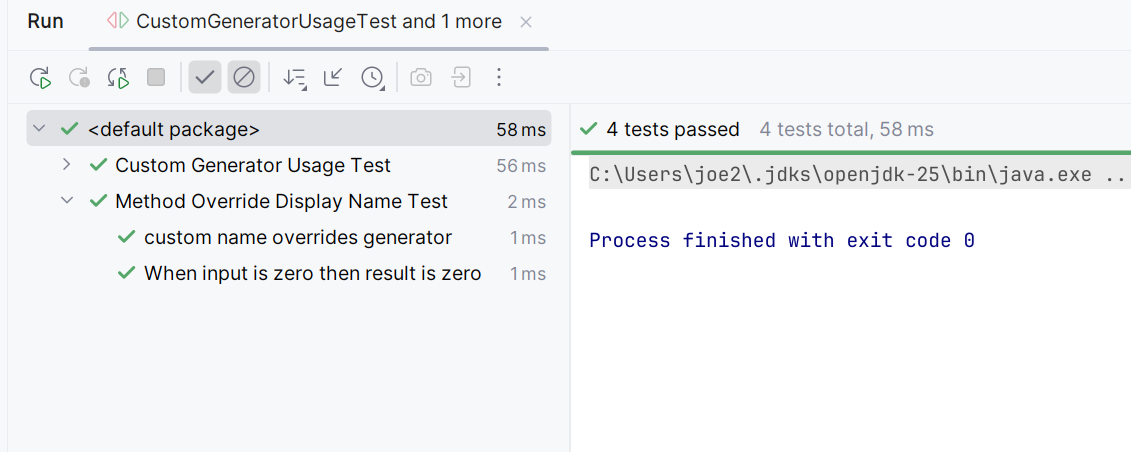Click the Rerun Failed Tests icon
The image size is (1131, 452).
coord(79,77)
